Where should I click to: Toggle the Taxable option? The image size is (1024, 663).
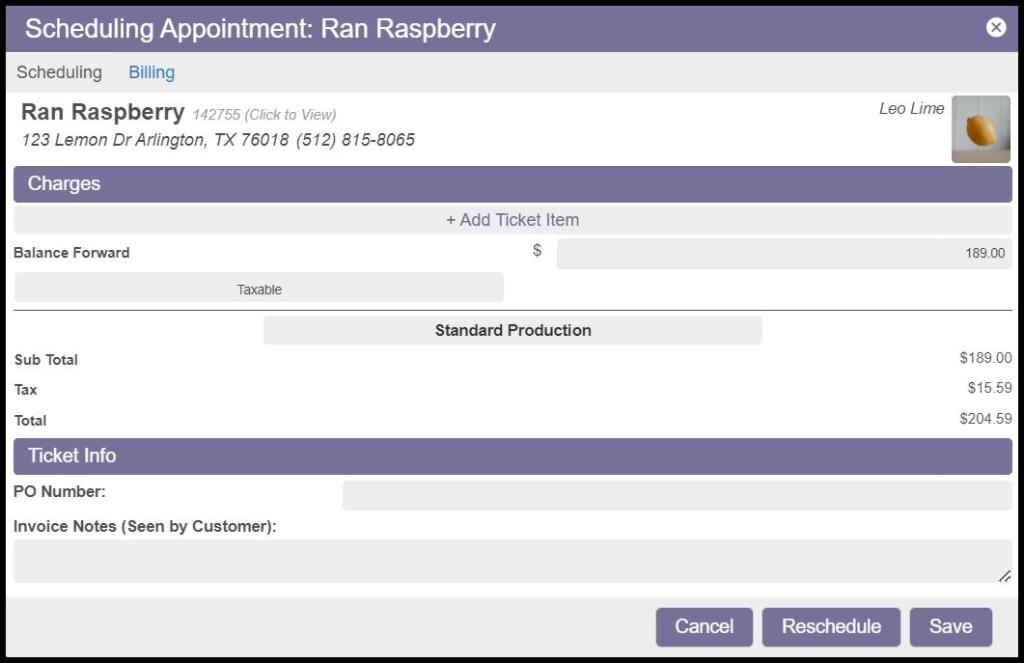[259, 289]
